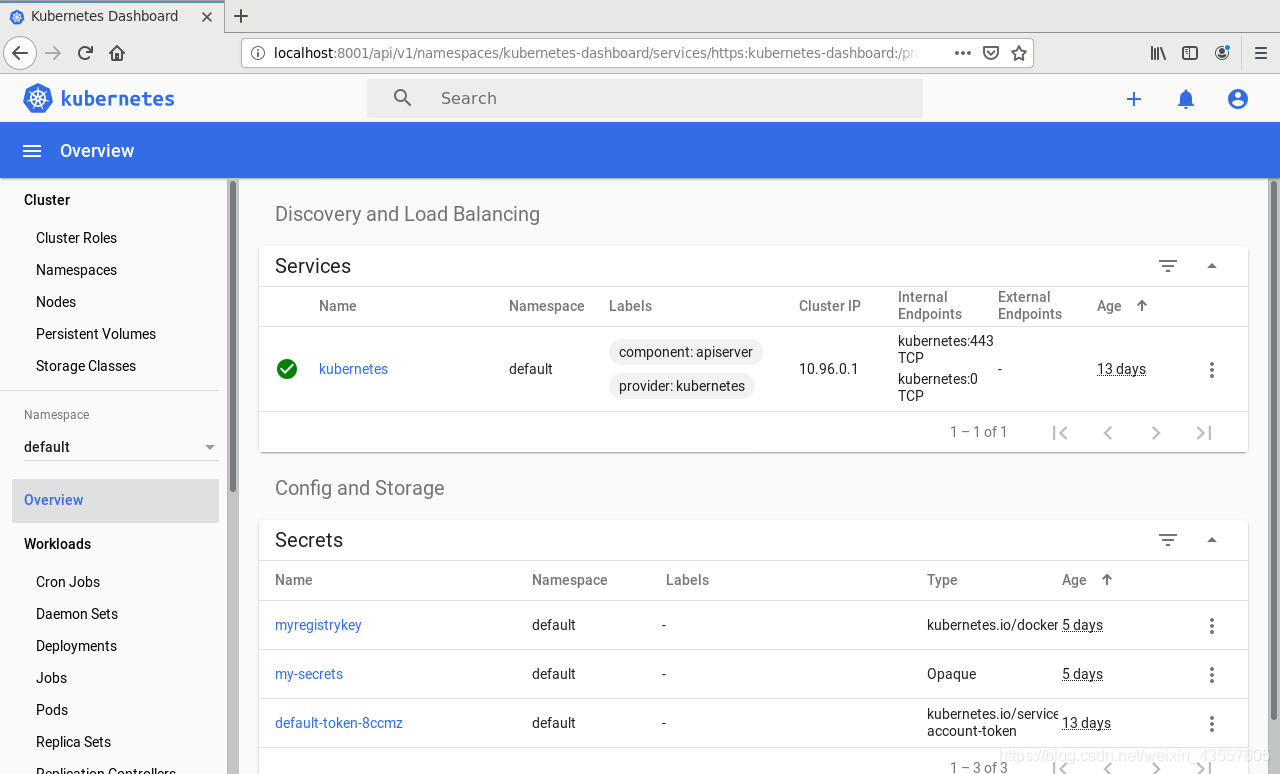1280x774 pixels.
Task: Select Overview in sidebar
Action: click(115, 500)
